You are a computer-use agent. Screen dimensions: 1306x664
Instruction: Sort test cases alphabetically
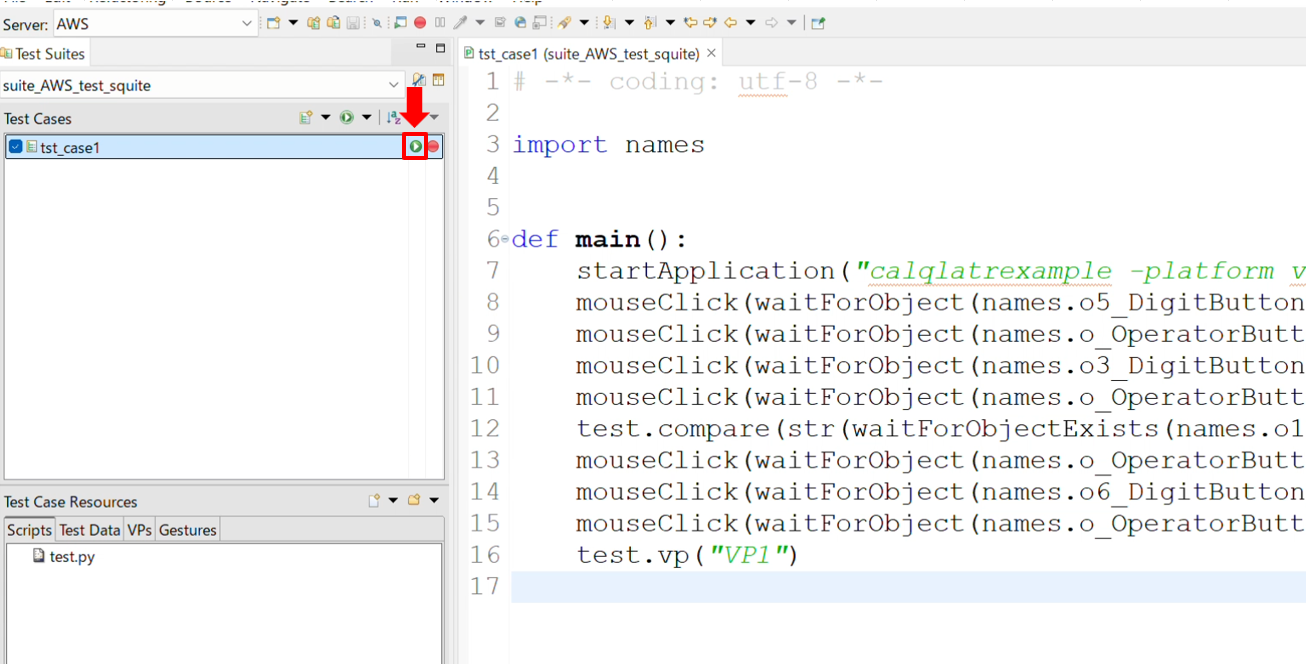394,118
